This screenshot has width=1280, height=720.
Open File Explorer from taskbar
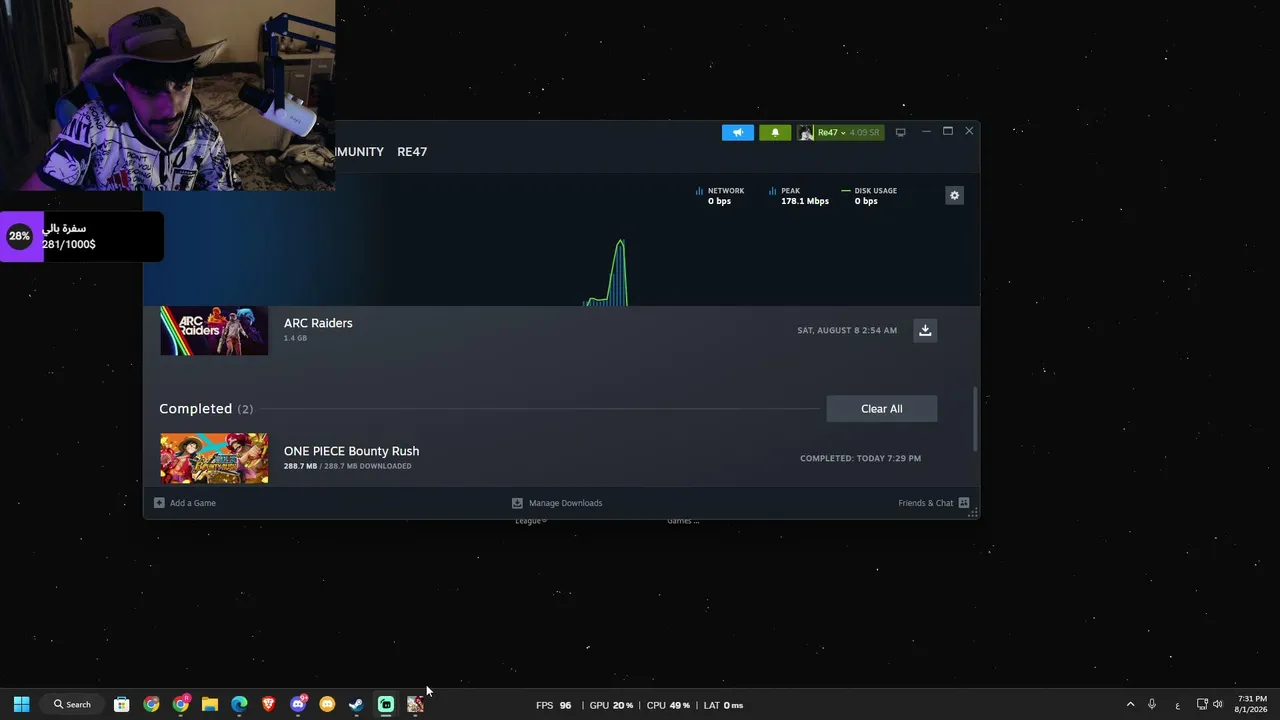[x=210, y=705]
